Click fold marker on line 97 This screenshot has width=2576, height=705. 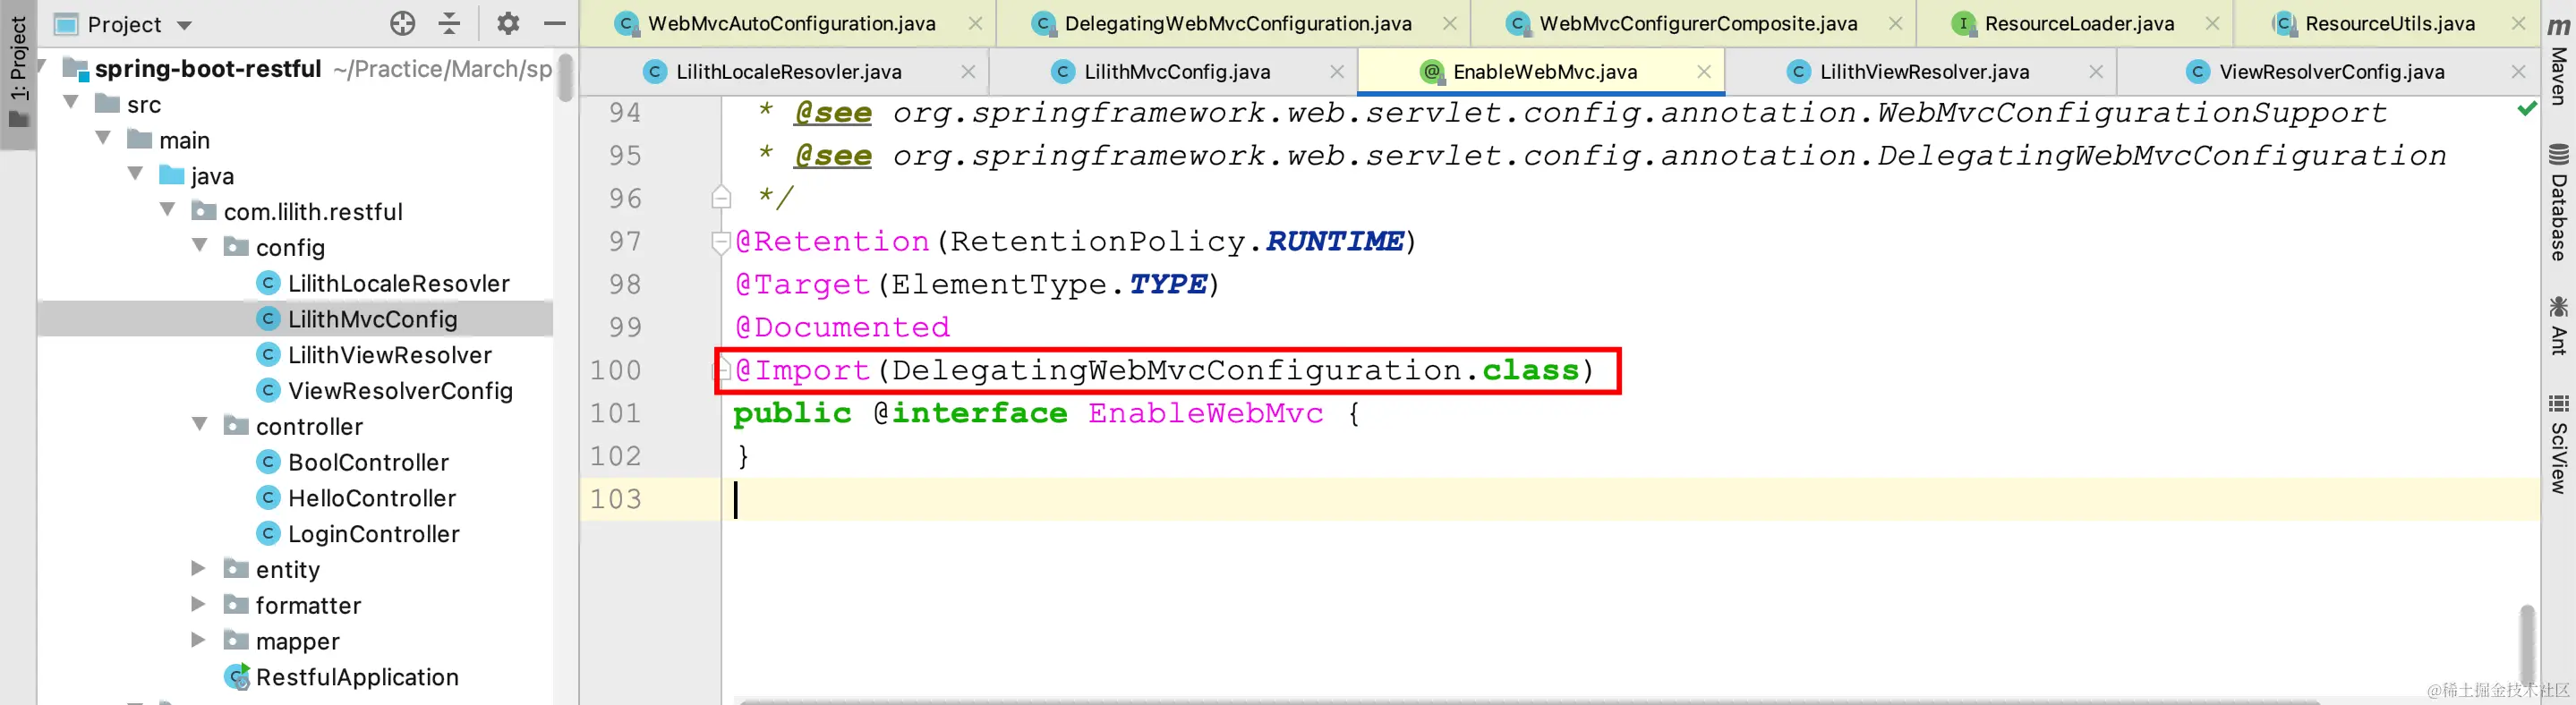pos(720,242)
